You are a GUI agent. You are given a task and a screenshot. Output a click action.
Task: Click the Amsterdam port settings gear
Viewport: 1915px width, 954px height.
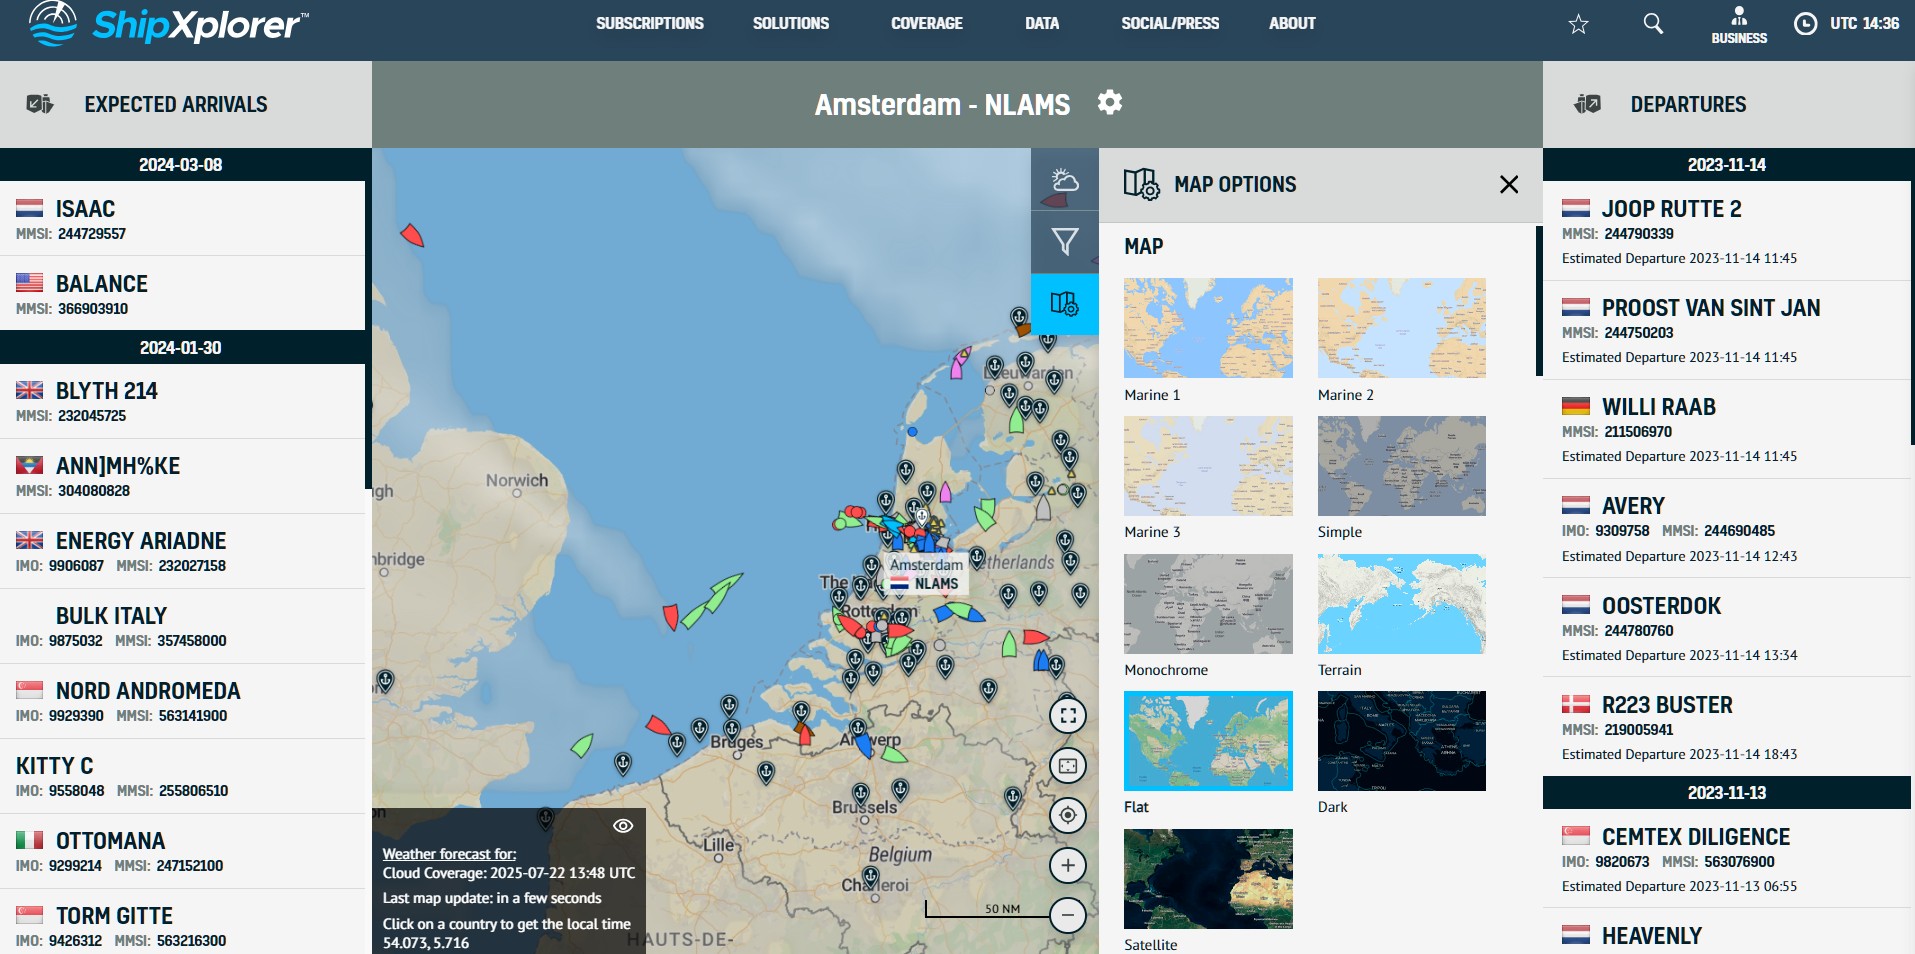(x=1109, y=103)
